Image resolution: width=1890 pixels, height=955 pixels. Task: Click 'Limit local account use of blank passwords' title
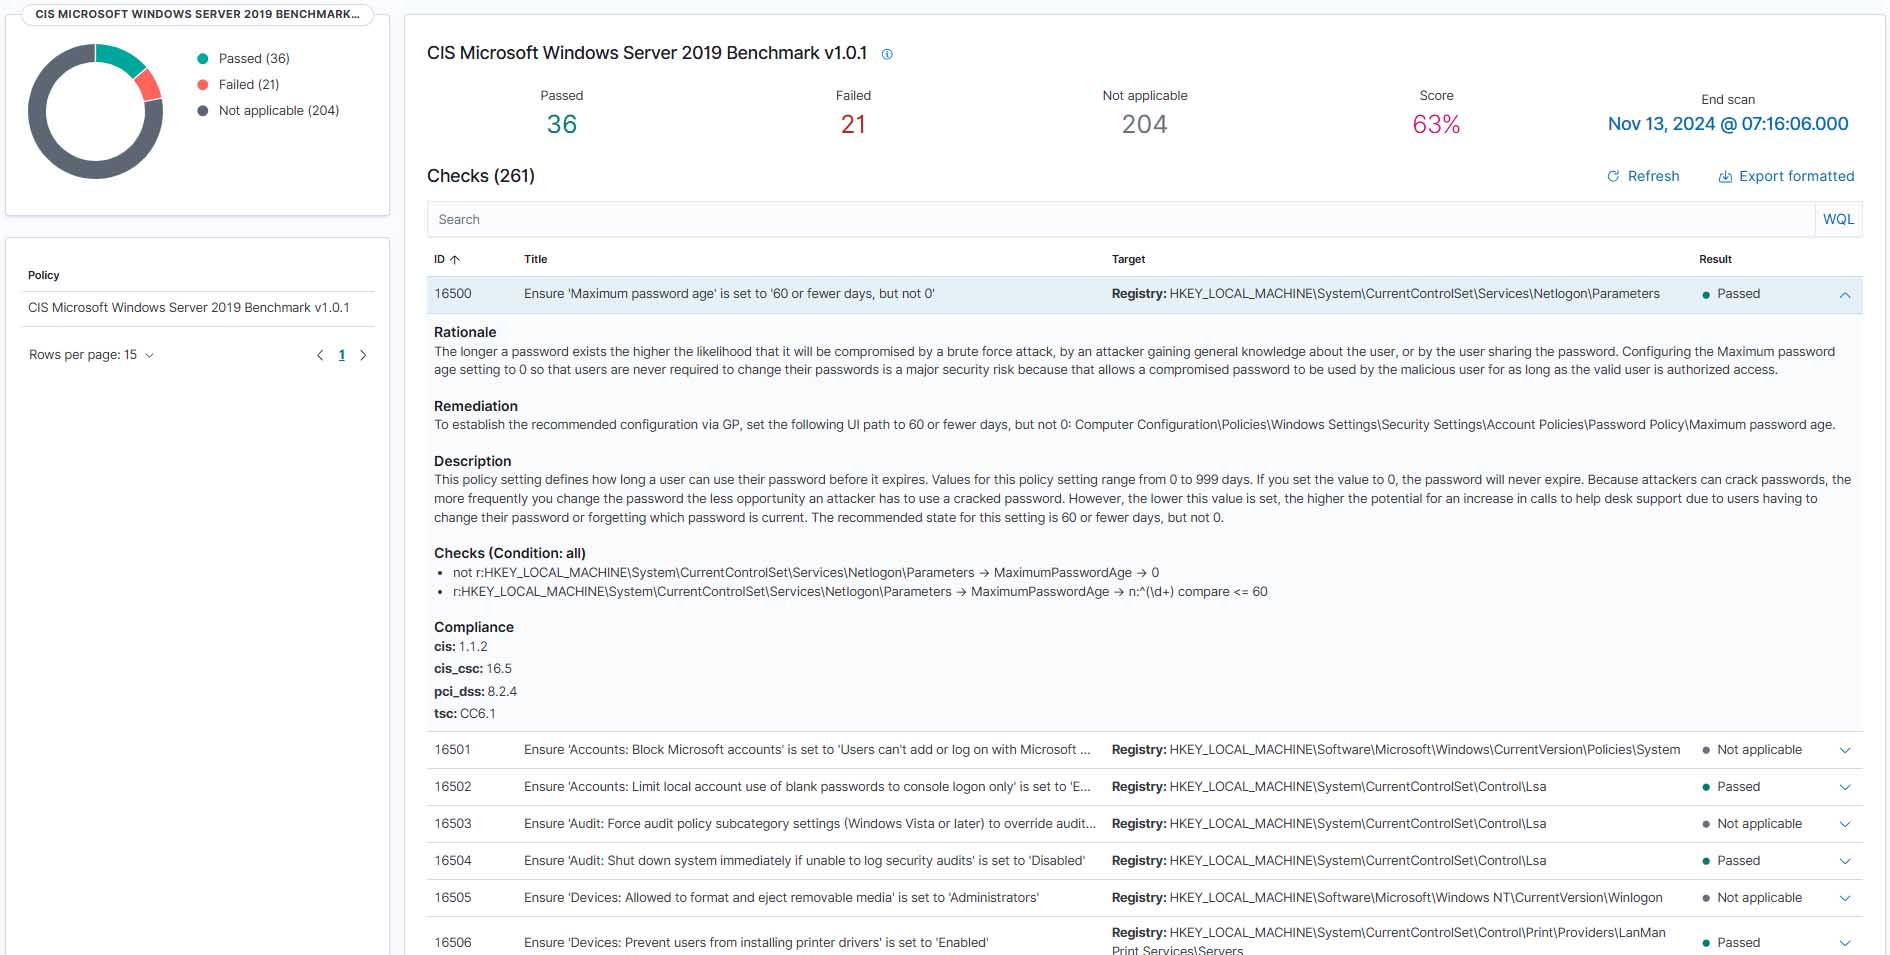tap(807, 787)
